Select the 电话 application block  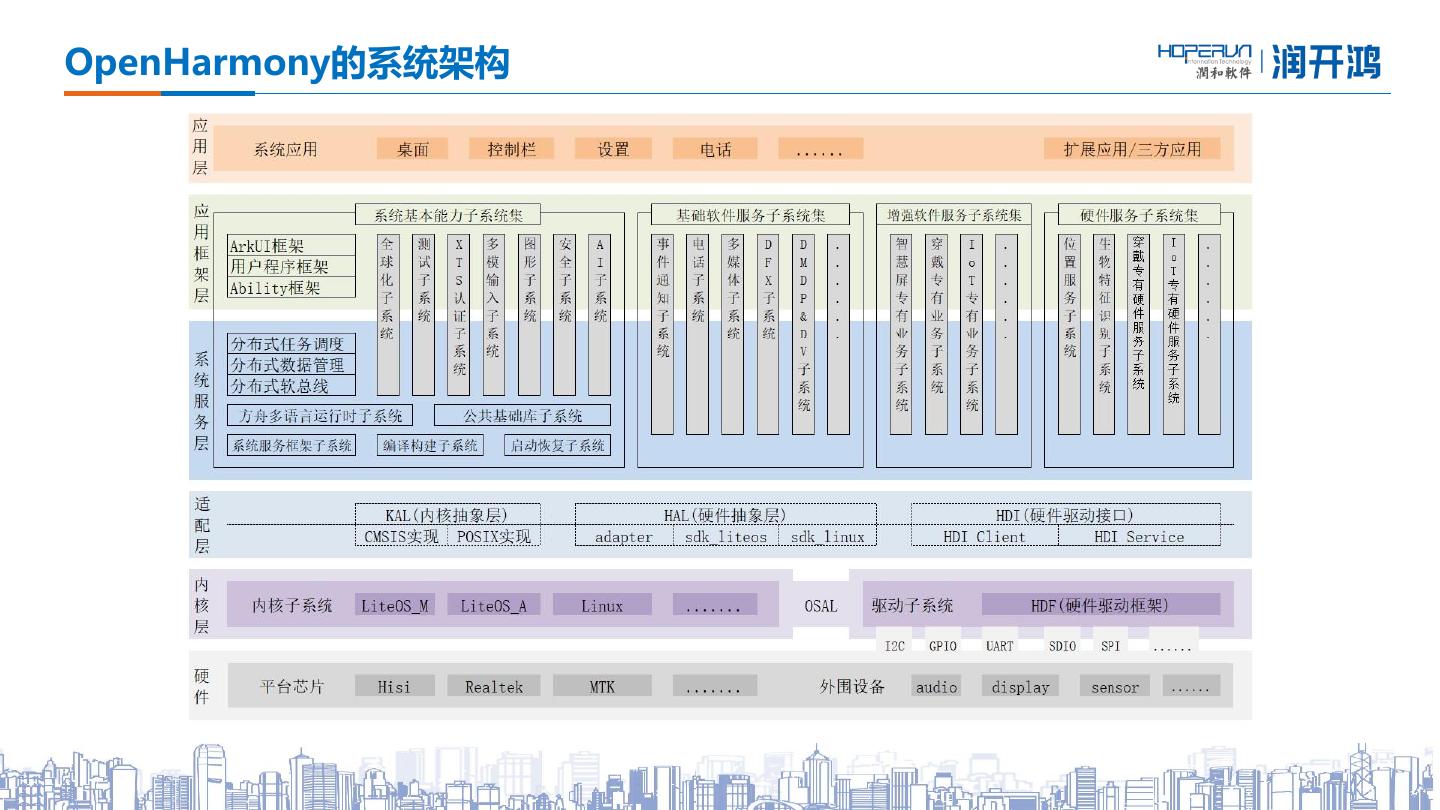click(715, 149)
